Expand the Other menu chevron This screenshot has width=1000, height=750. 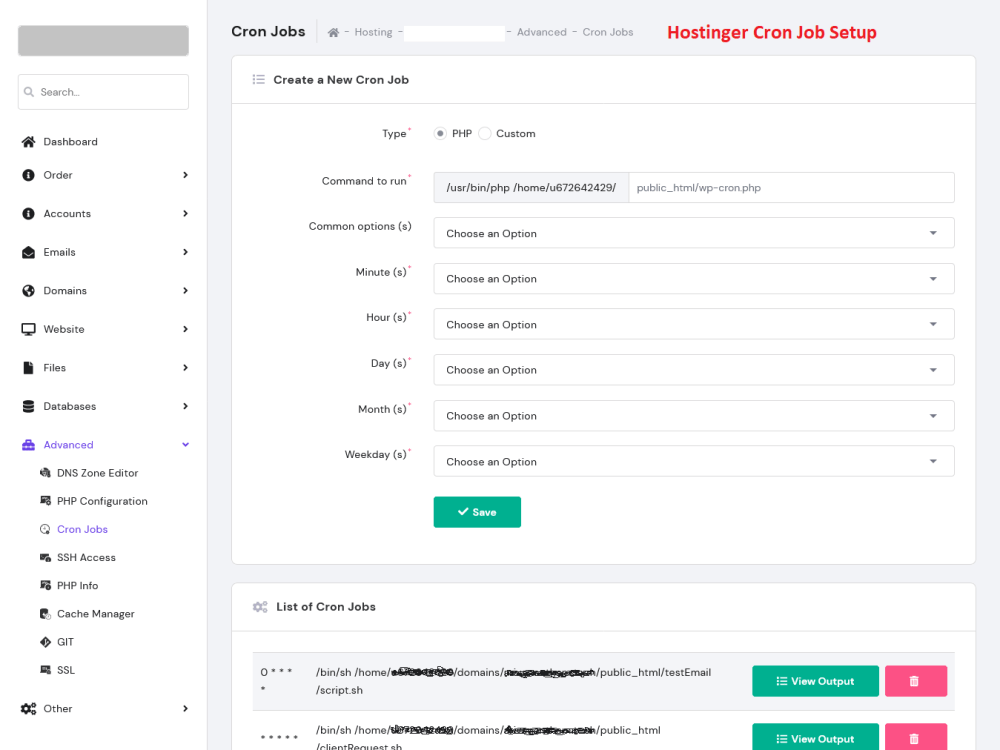pyautogui.click(x=186, y=709)
